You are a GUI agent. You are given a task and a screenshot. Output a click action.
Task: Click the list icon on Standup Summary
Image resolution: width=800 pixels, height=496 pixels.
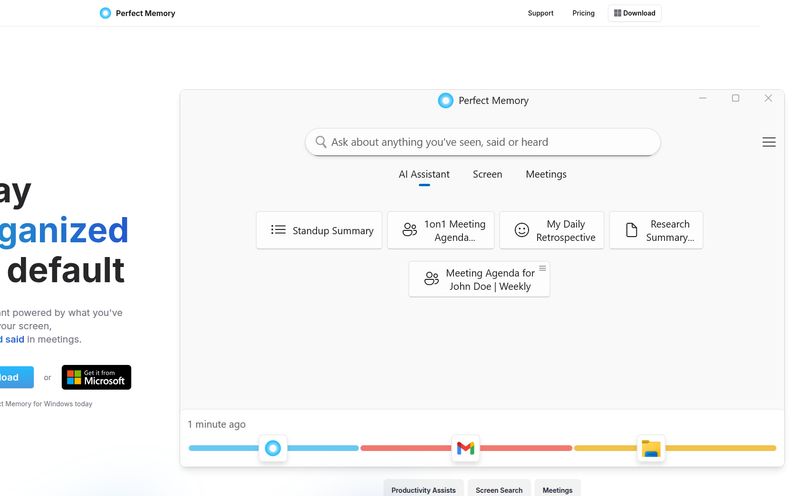(x=278, y=230)
